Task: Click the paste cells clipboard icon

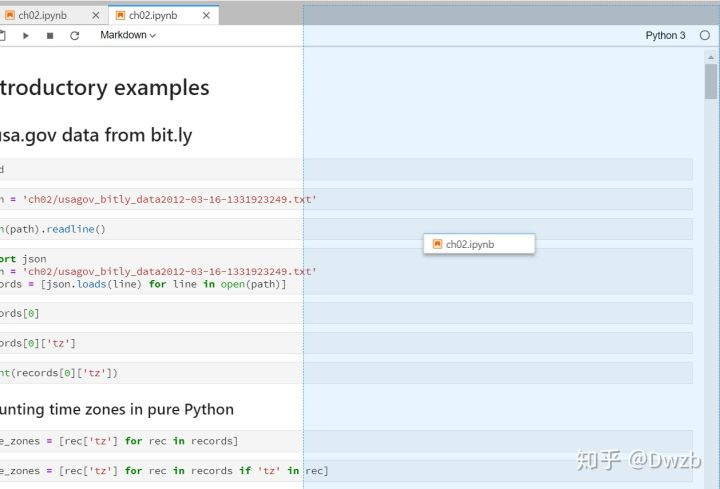Action: pyautogui.click(x=2, y=35)
